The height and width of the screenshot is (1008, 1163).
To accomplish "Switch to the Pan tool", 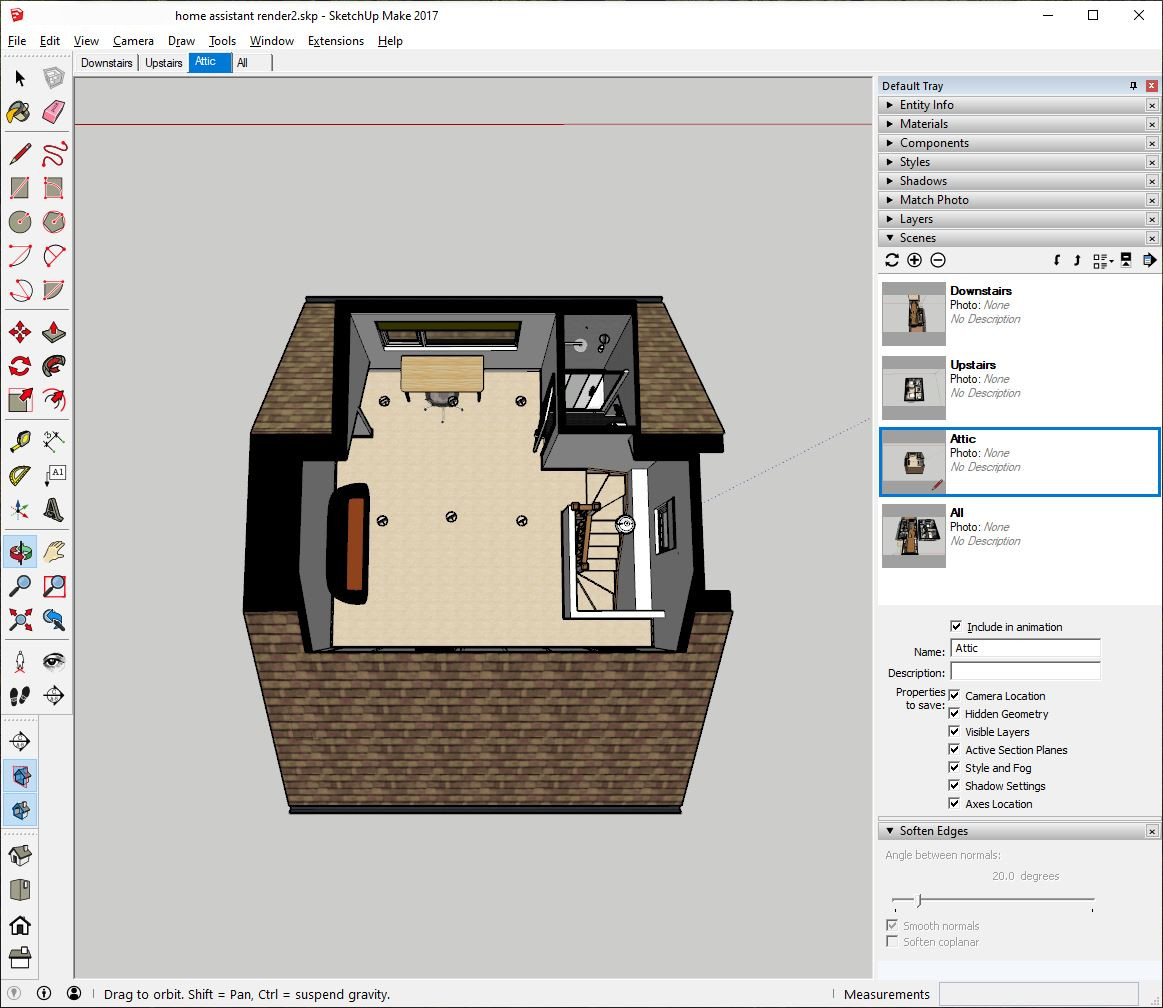I will tap(53, 551).
